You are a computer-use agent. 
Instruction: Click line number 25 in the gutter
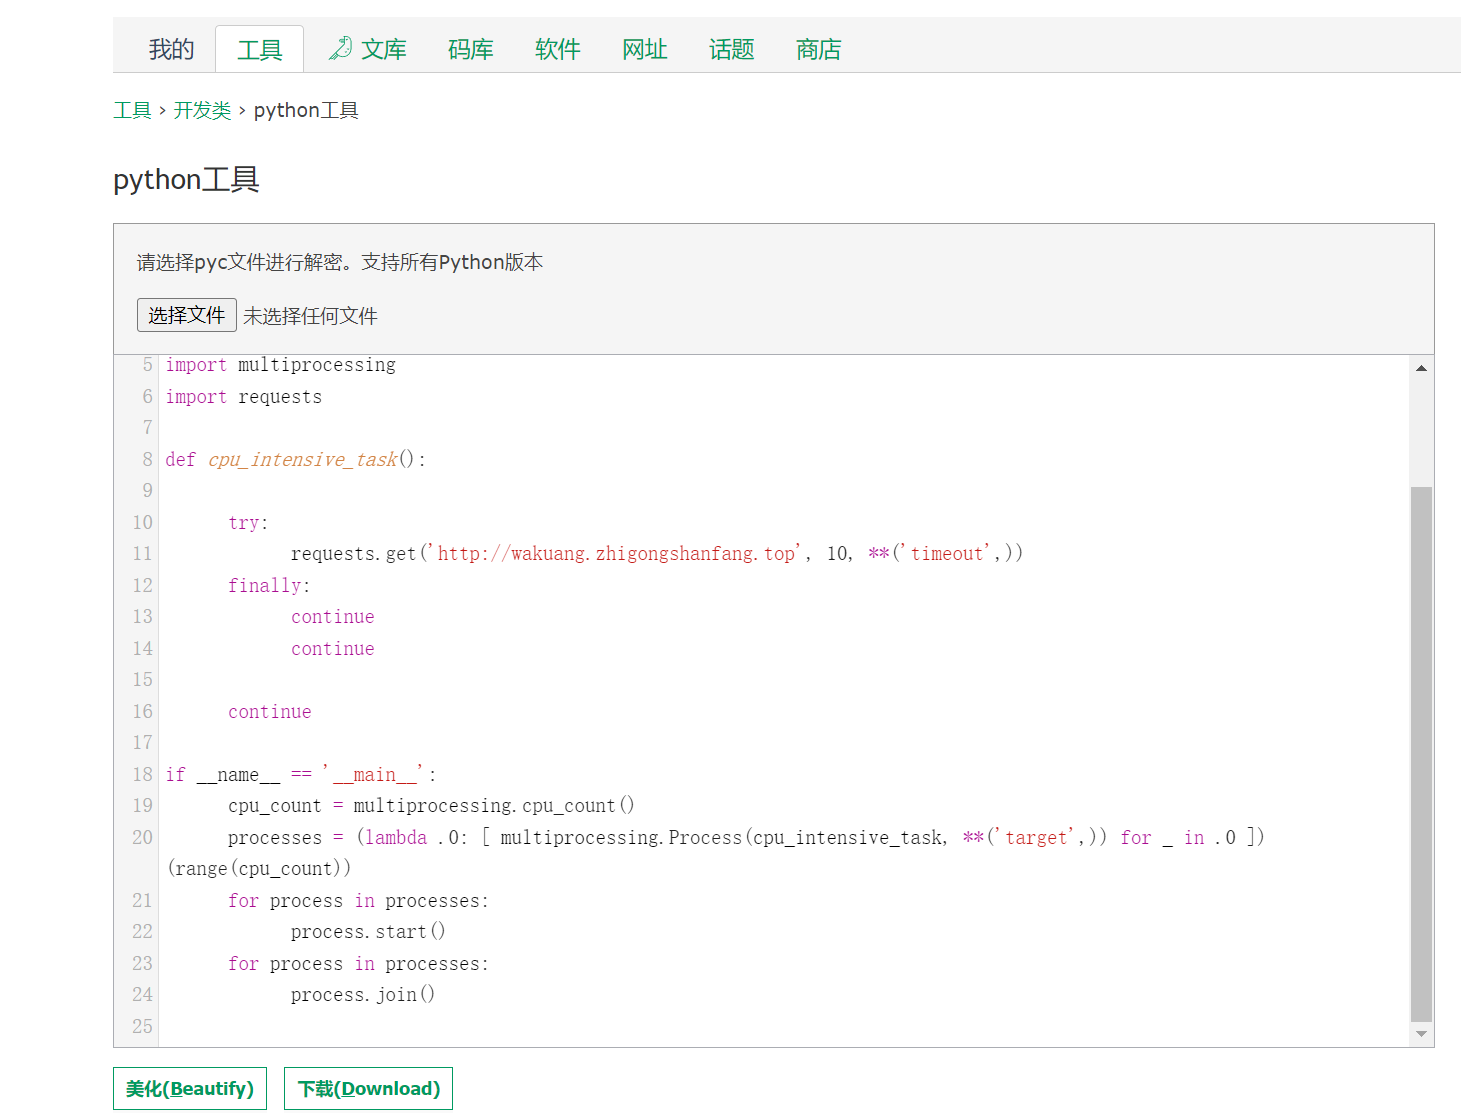click(x=142, y=1027)
